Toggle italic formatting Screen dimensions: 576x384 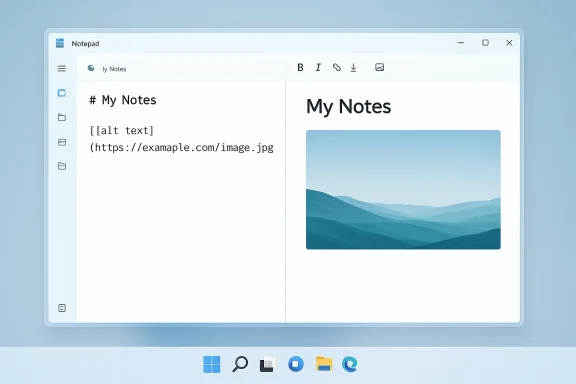click(318, 67)
